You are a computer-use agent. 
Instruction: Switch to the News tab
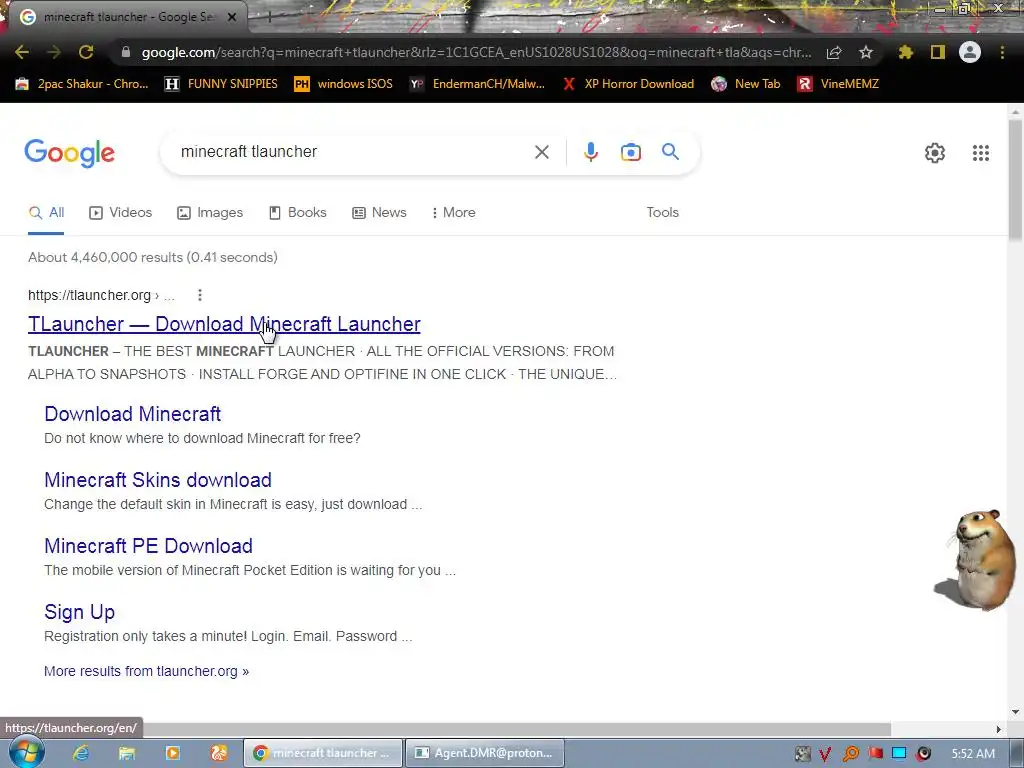pyautogui.click(x=379, y=213)
